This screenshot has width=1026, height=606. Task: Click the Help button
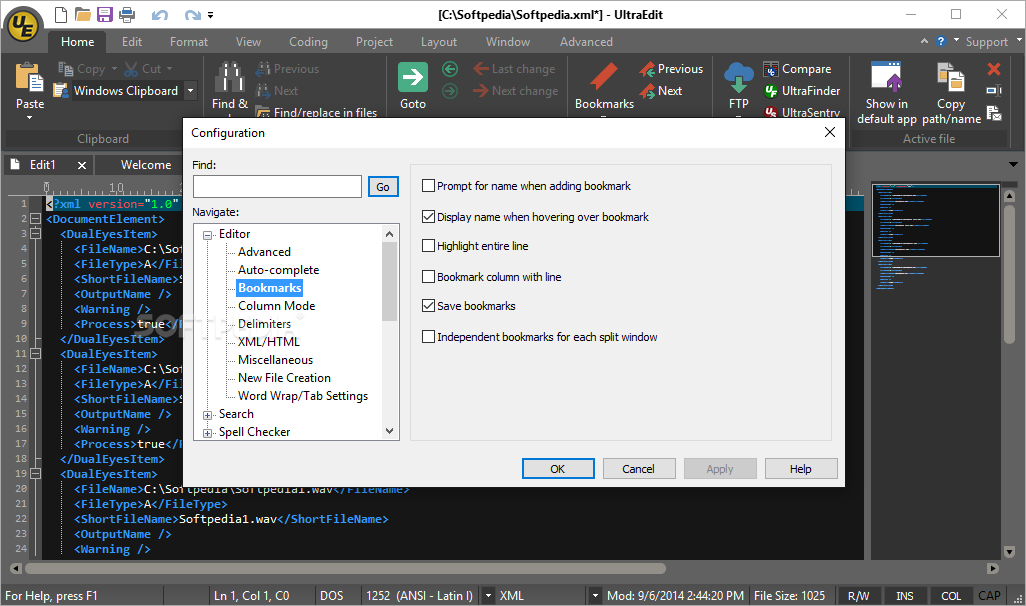800,469
